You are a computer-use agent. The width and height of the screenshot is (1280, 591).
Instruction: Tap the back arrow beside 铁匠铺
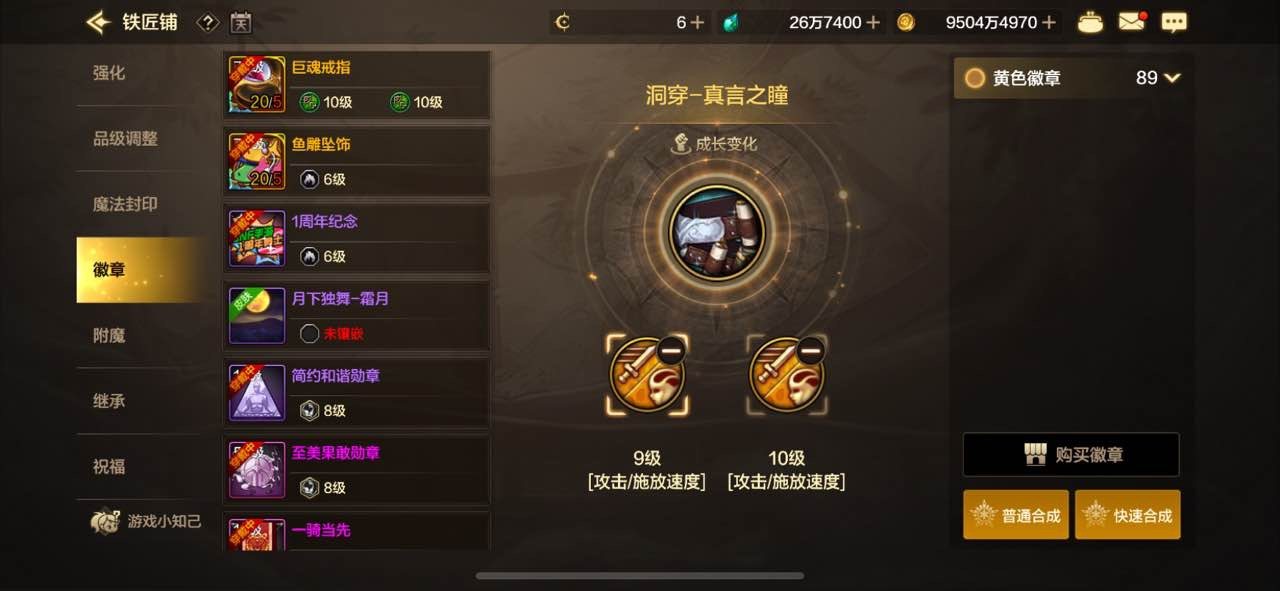(98, 22)
